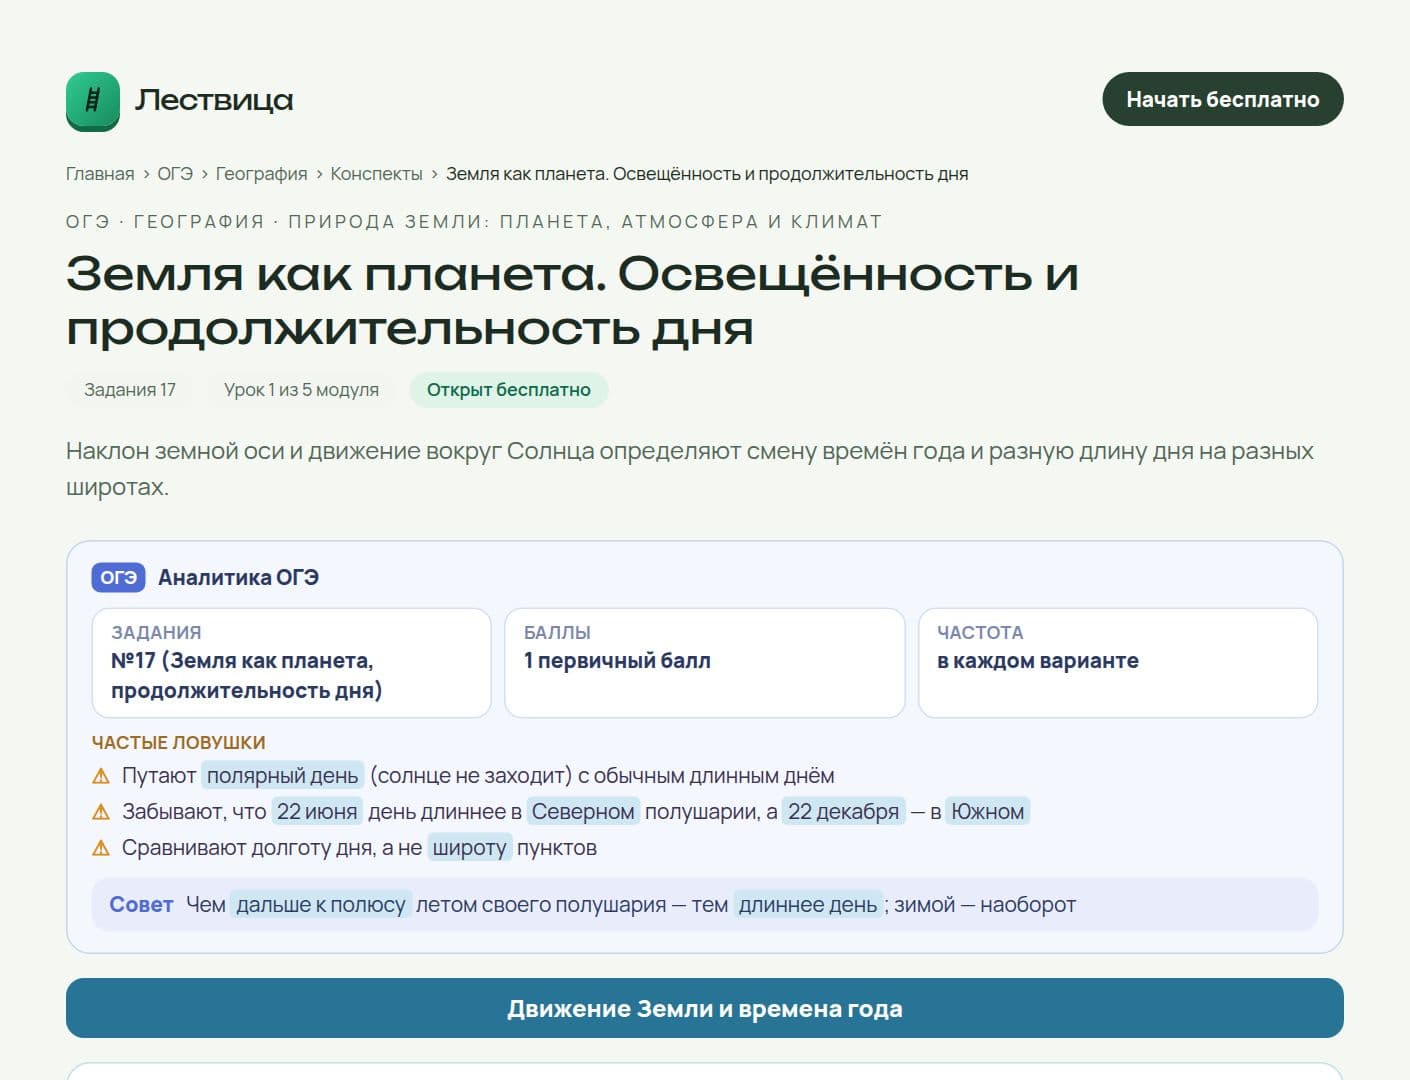
Task: Click the warning icon beside "Путают полярный день"
Action: pyautogui.click(x=101, y=776)
